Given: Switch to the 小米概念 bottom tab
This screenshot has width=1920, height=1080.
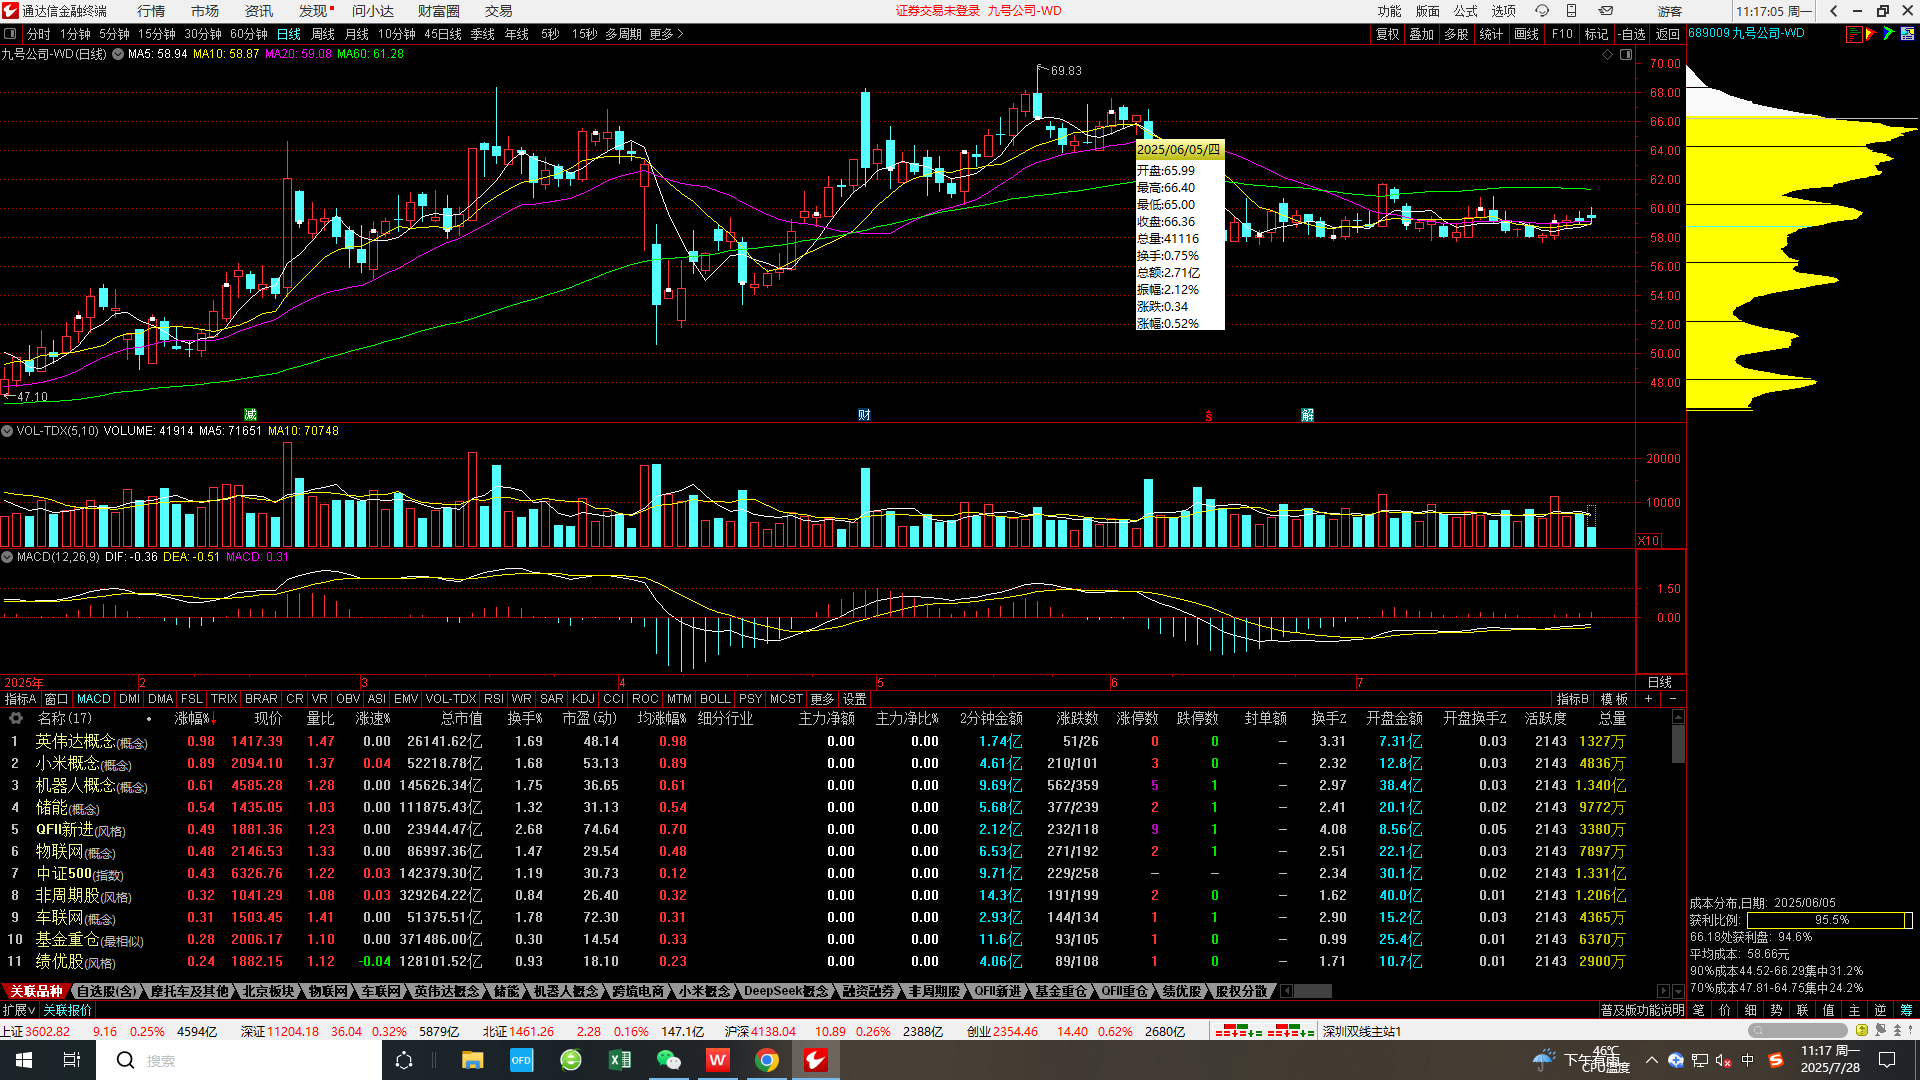Looking at the screenshot, I should pyautogui.click(x=704, y=991).
